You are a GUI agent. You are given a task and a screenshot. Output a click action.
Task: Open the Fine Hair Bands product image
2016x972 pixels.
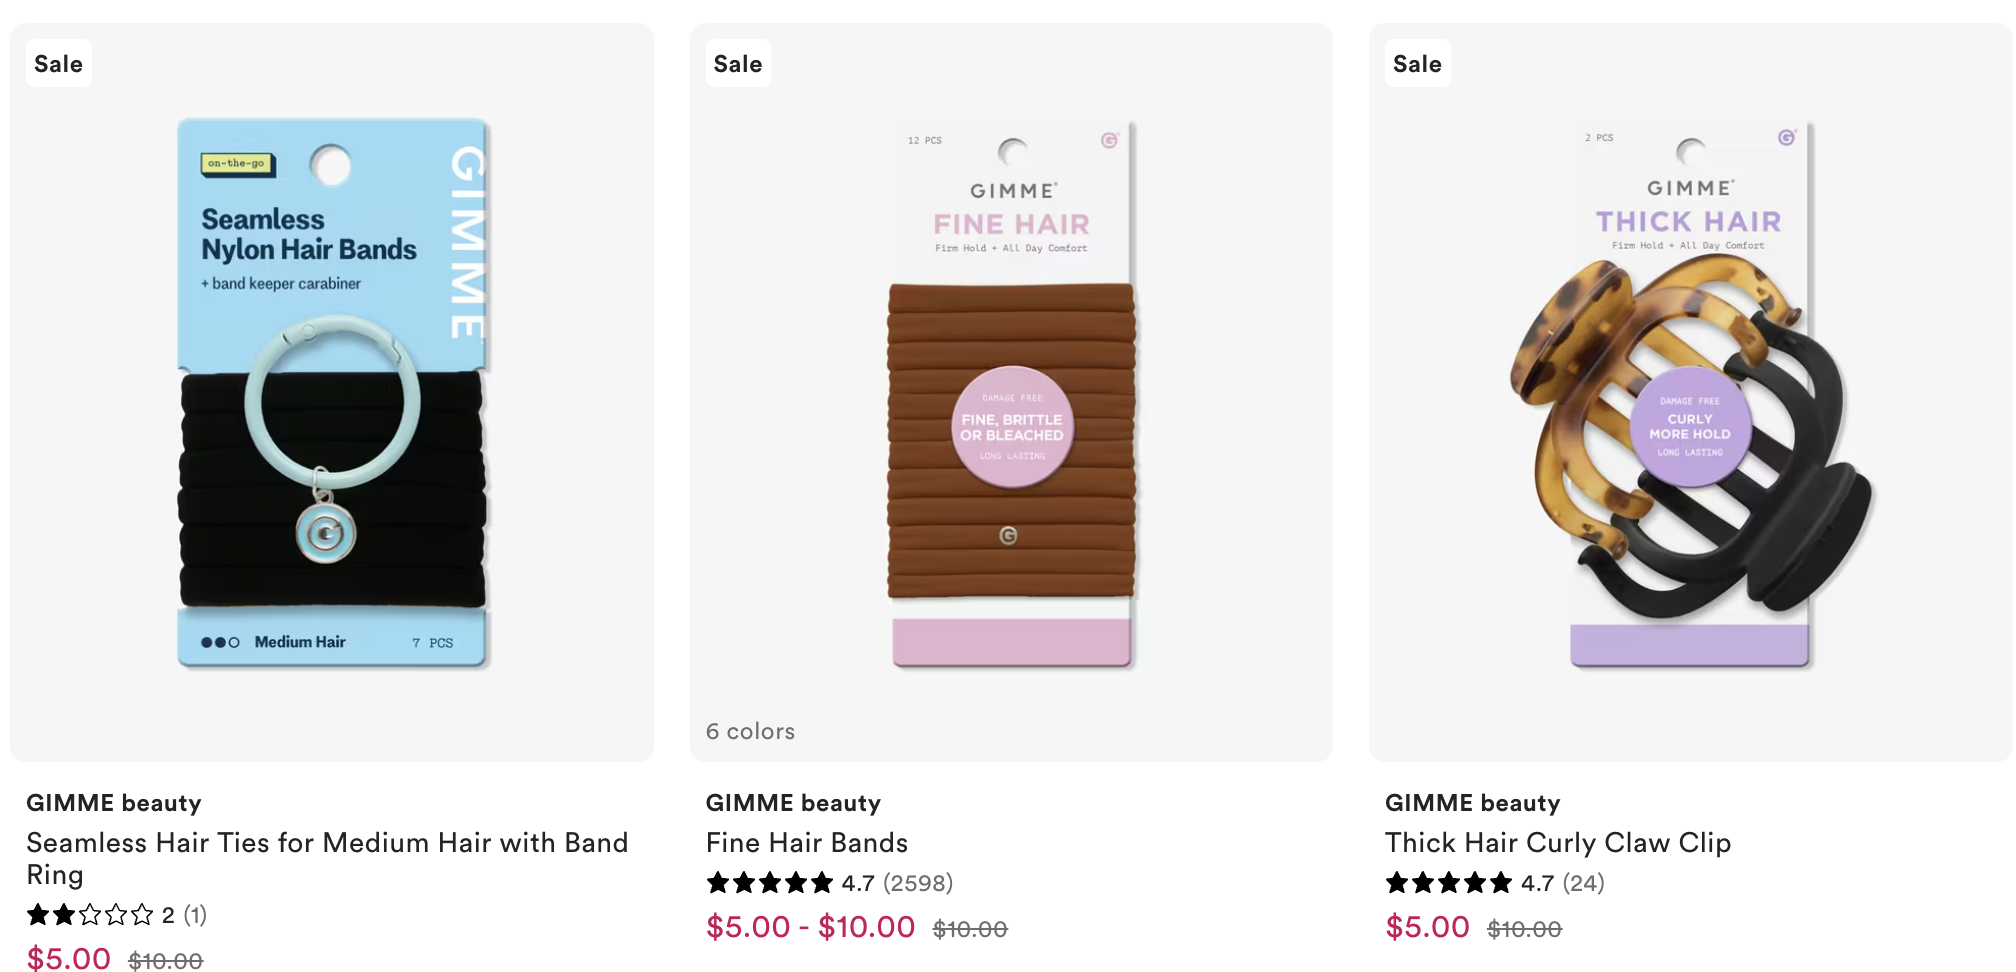point(1011,395)
